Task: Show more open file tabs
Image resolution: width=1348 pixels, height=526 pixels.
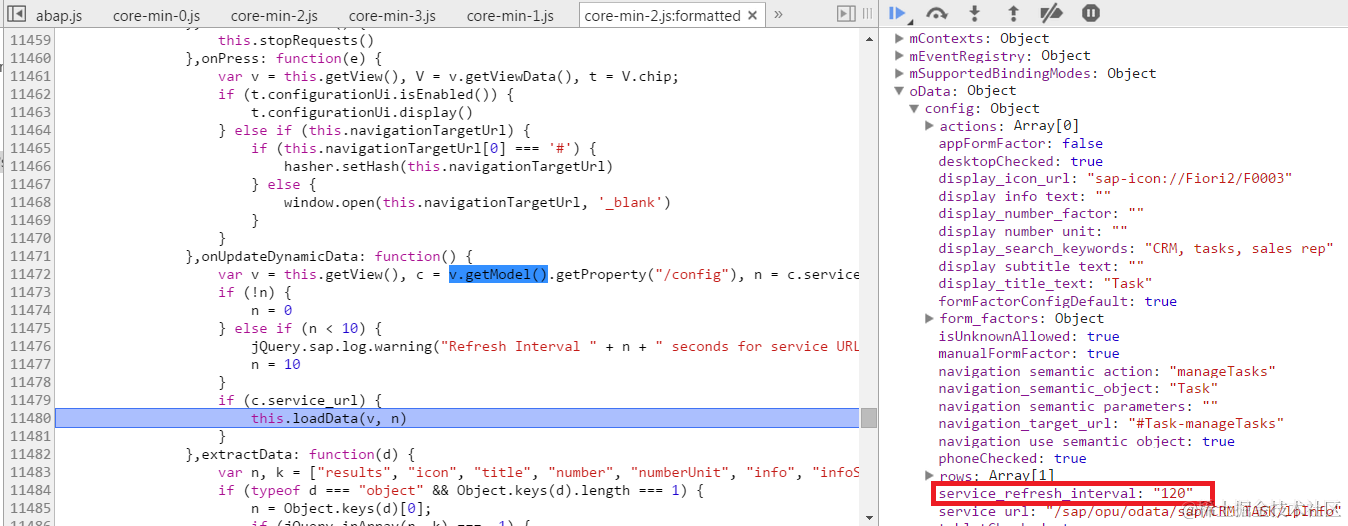Action: tap(779, 15)
